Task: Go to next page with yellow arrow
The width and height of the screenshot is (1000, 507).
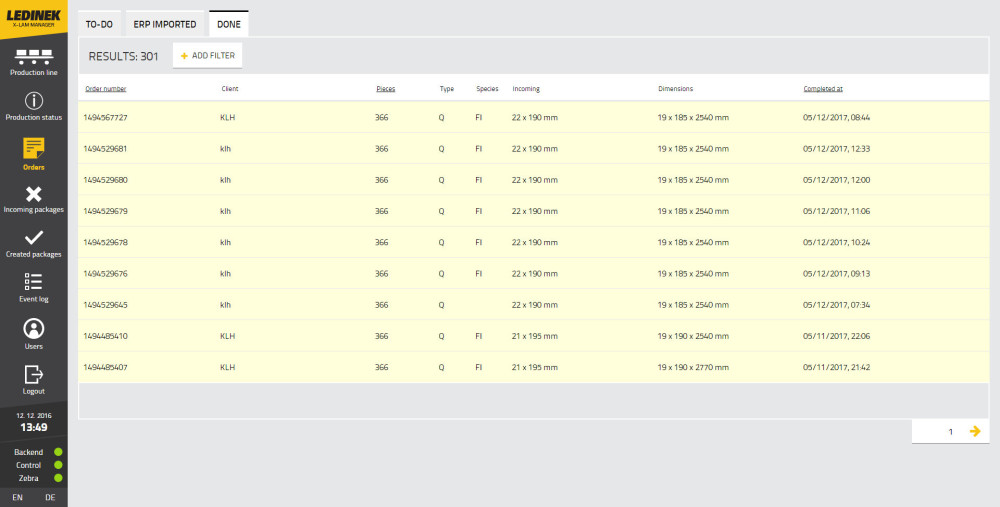Action: tap(975, 431)
